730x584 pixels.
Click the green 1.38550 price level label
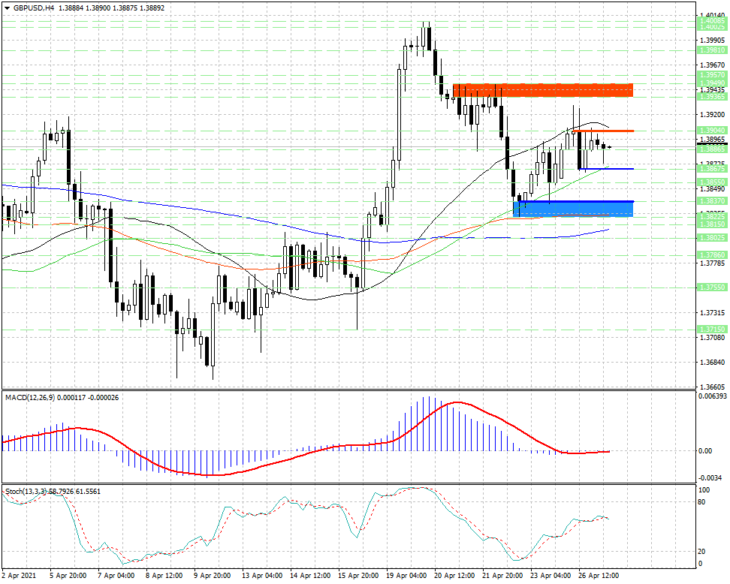712,182
